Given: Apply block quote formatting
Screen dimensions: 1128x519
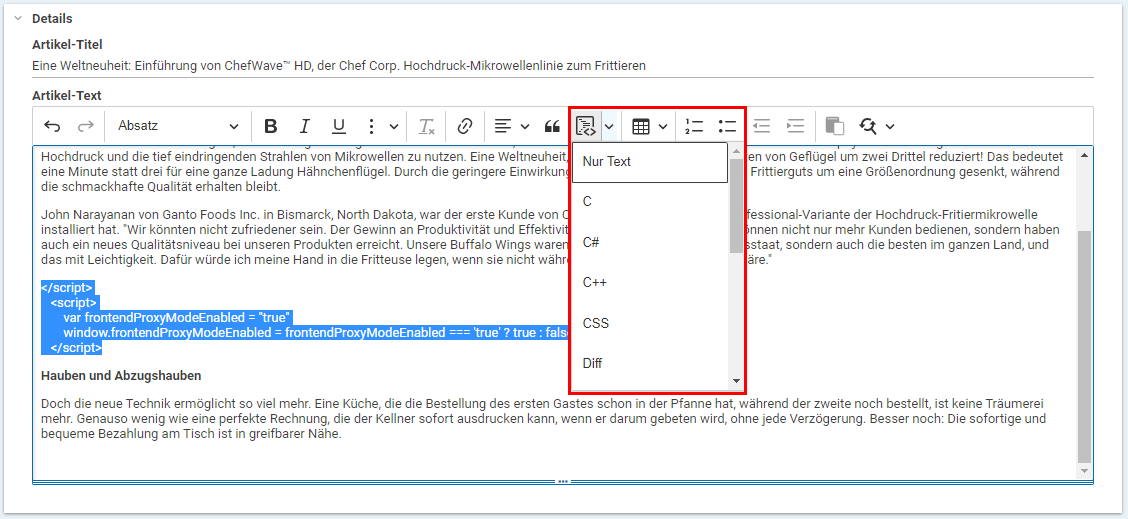Looking at the screenshot, I should tap(552, 127).
